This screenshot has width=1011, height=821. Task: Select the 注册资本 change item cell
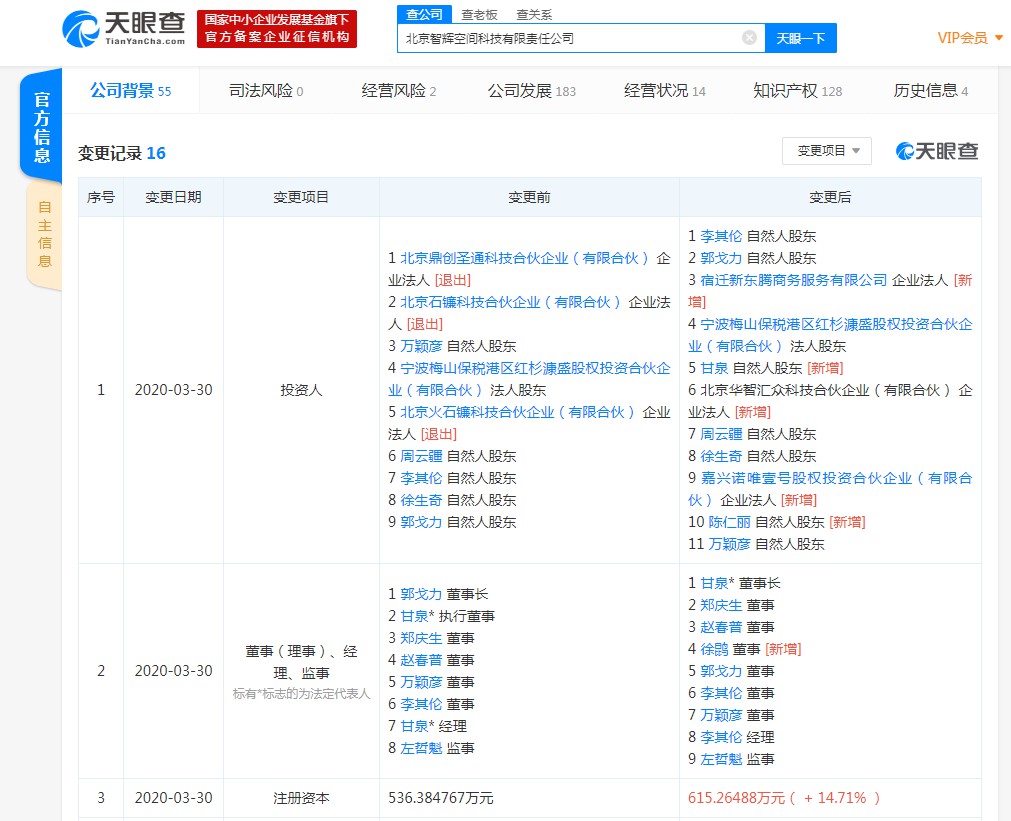301,798
